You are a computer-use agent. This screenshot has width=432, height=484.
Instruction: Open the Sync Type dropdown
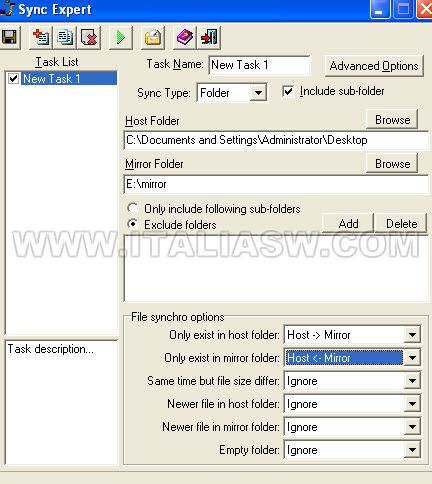(x=258, y=93)
